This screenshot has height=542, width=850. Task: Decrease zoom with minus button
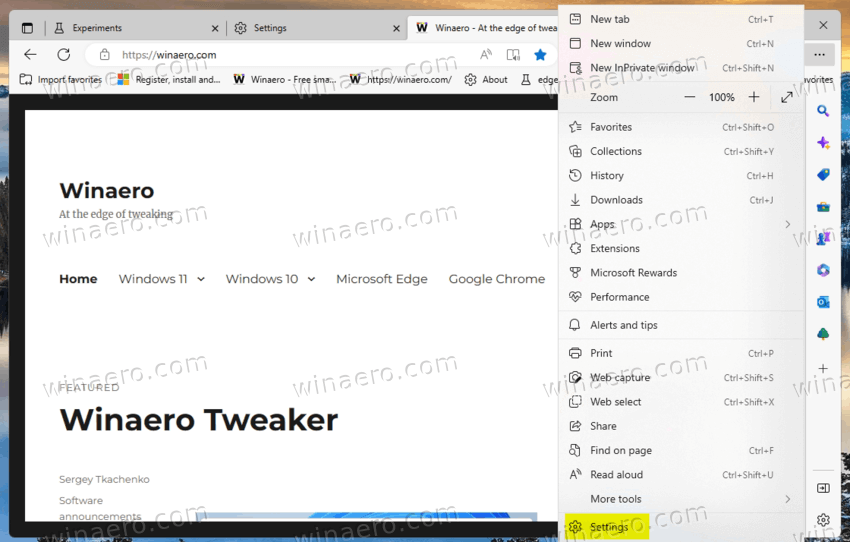coord(690,97)
